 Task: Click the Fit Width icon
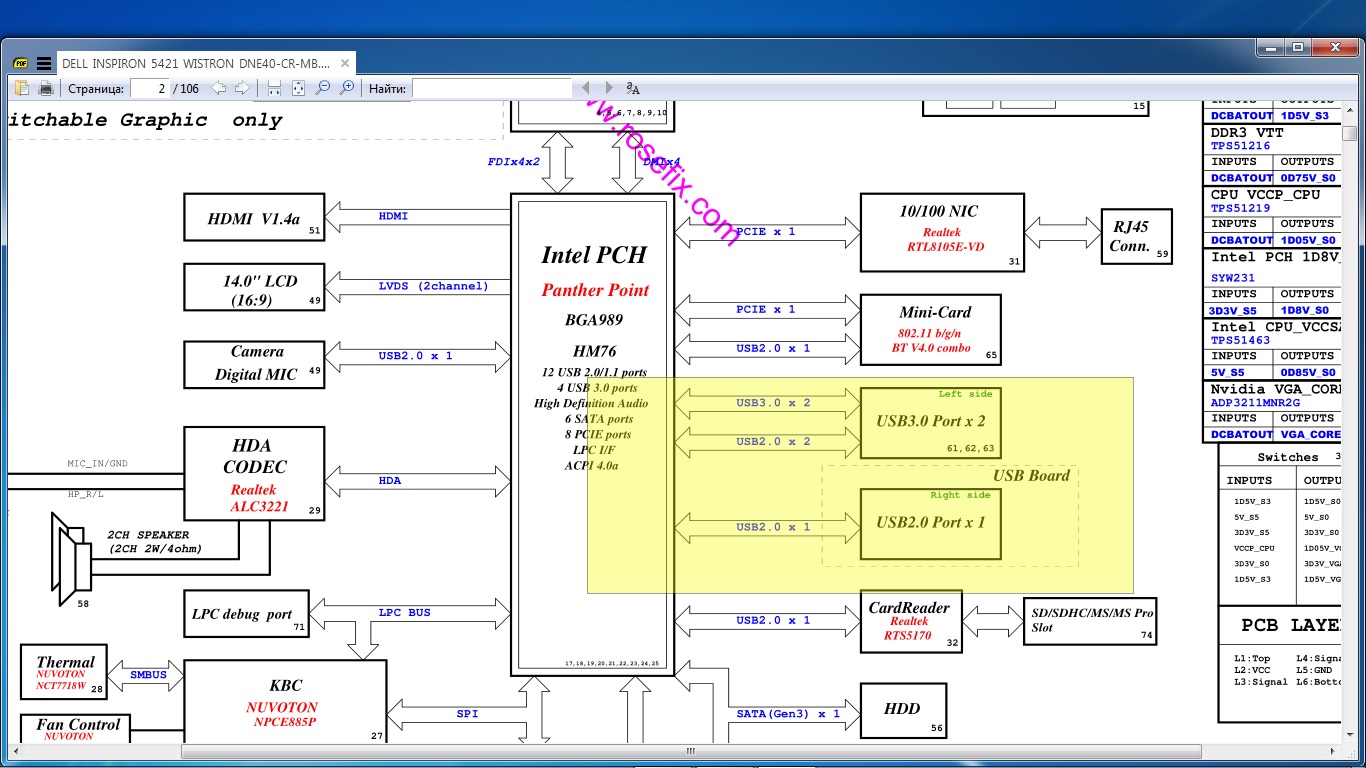coord(274,88)
